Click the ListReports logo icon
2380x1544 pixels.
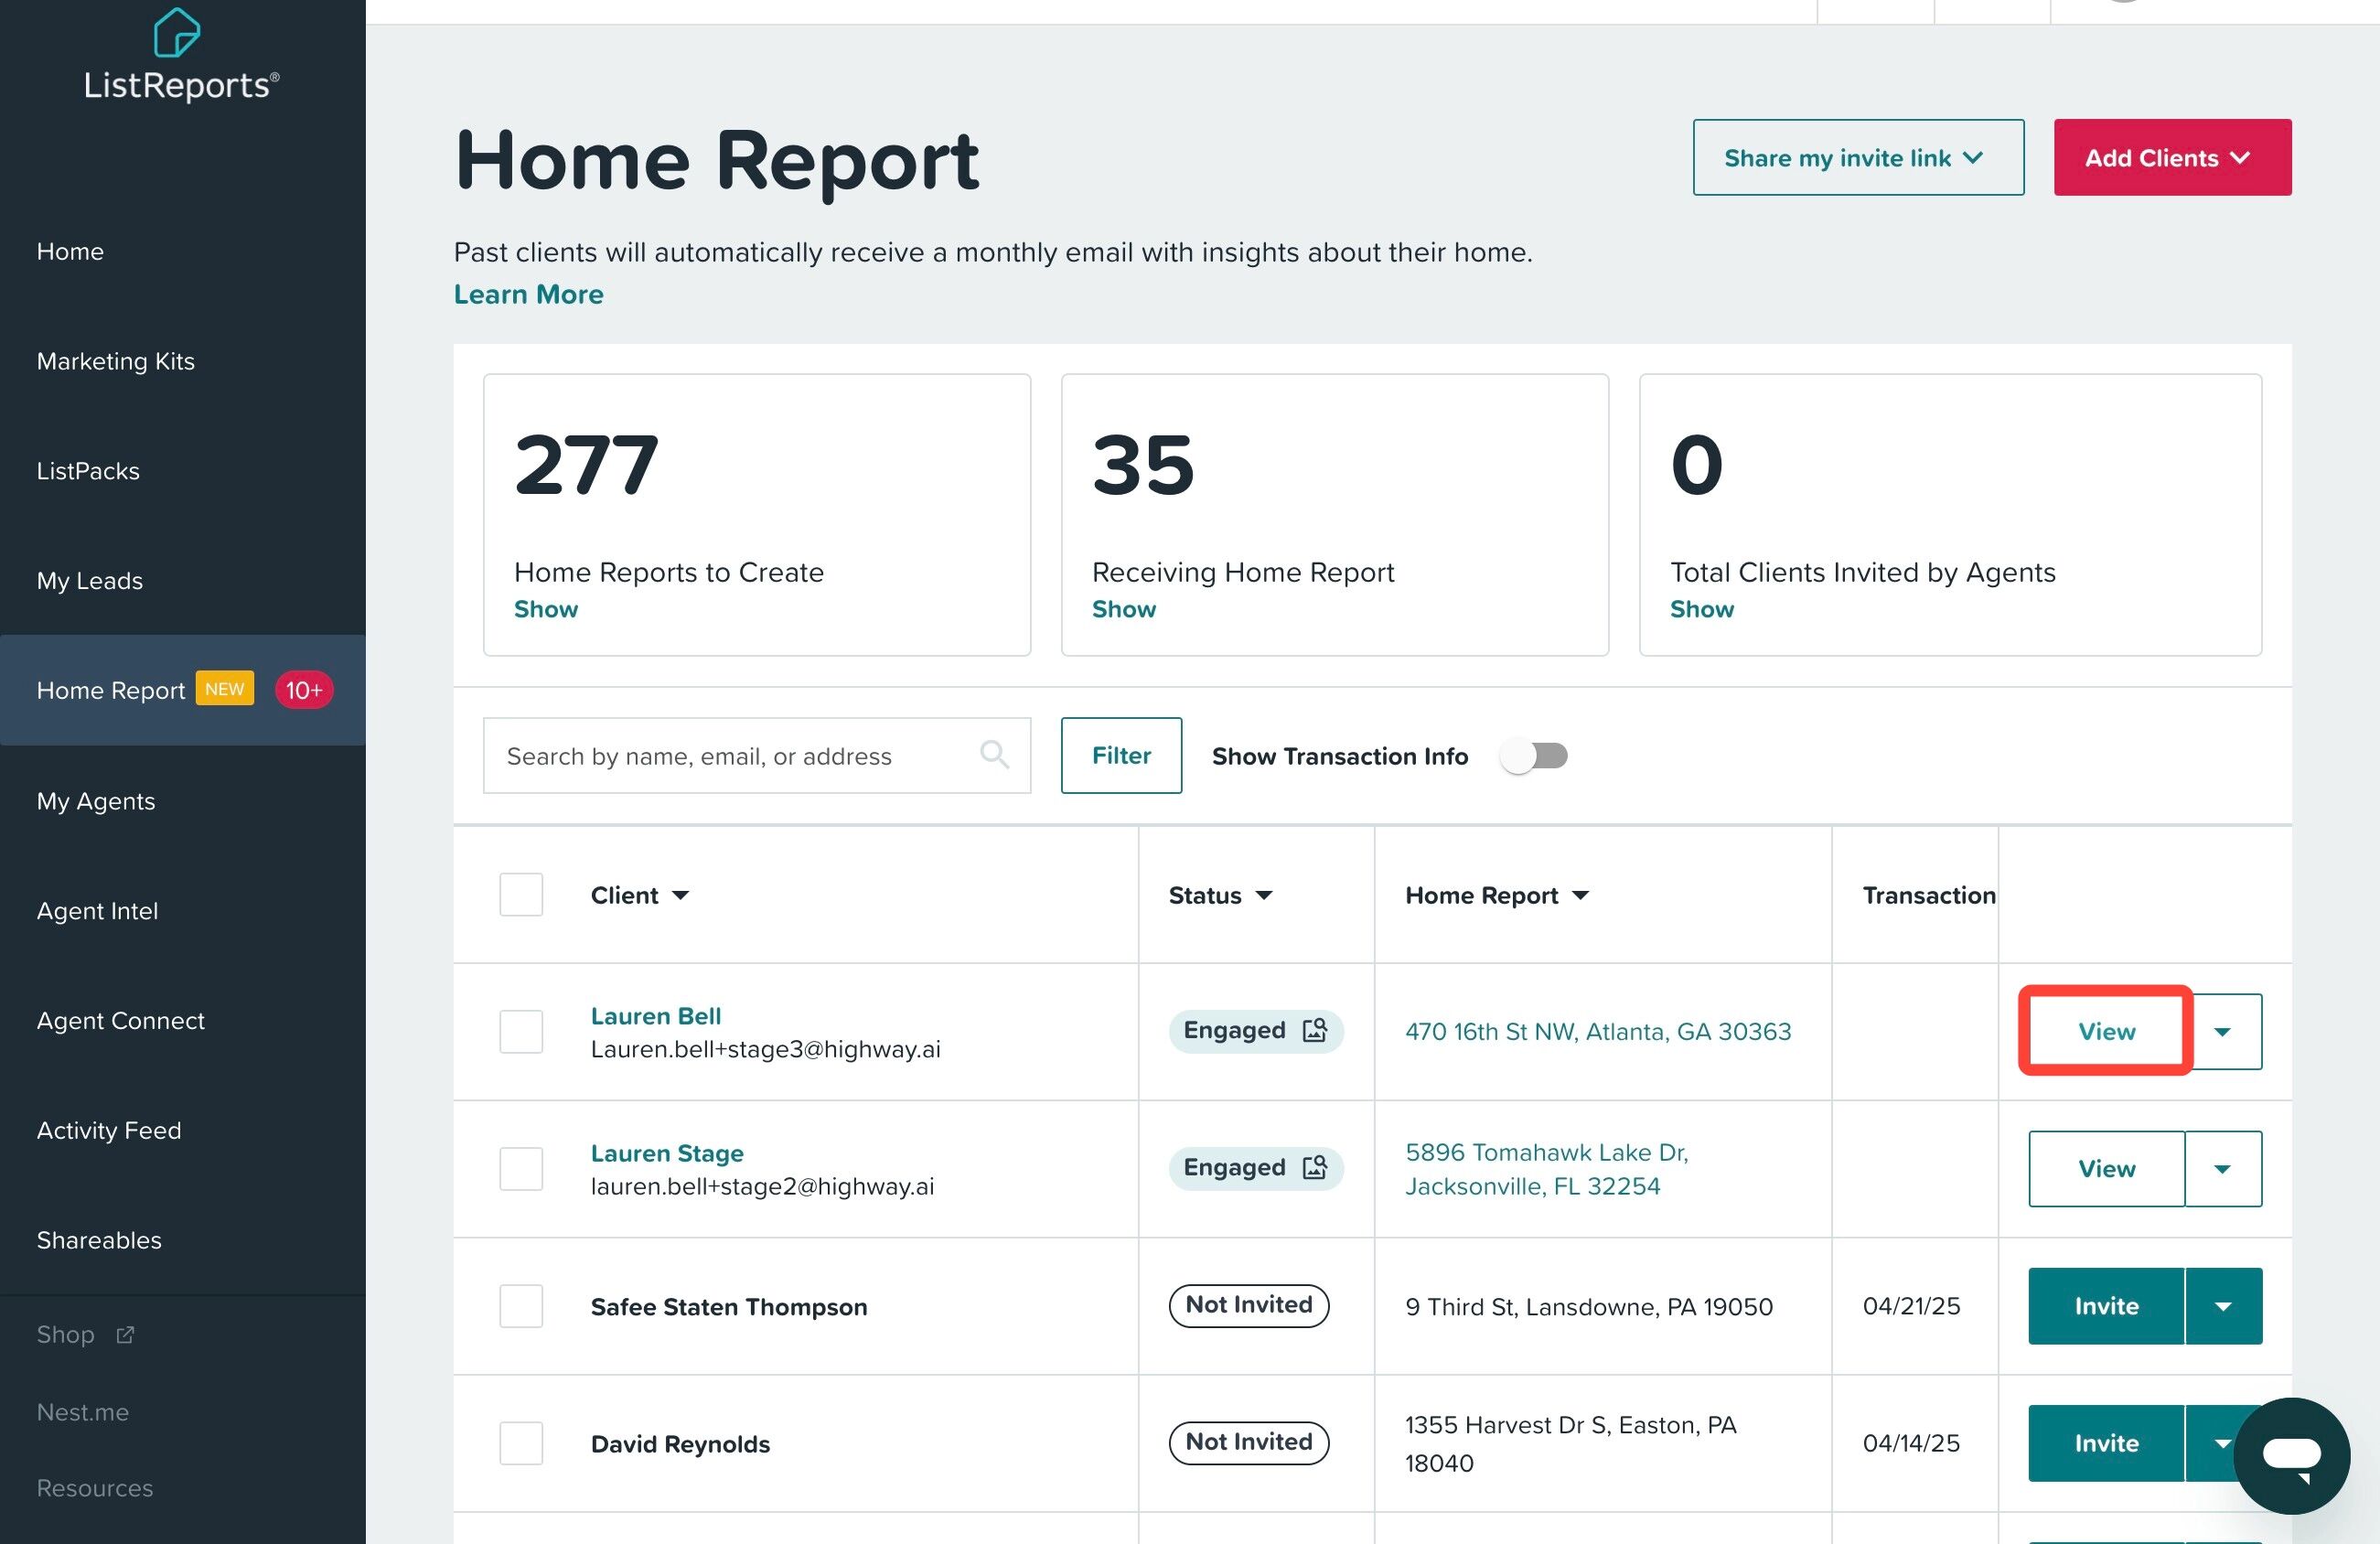tap(177, 32)
